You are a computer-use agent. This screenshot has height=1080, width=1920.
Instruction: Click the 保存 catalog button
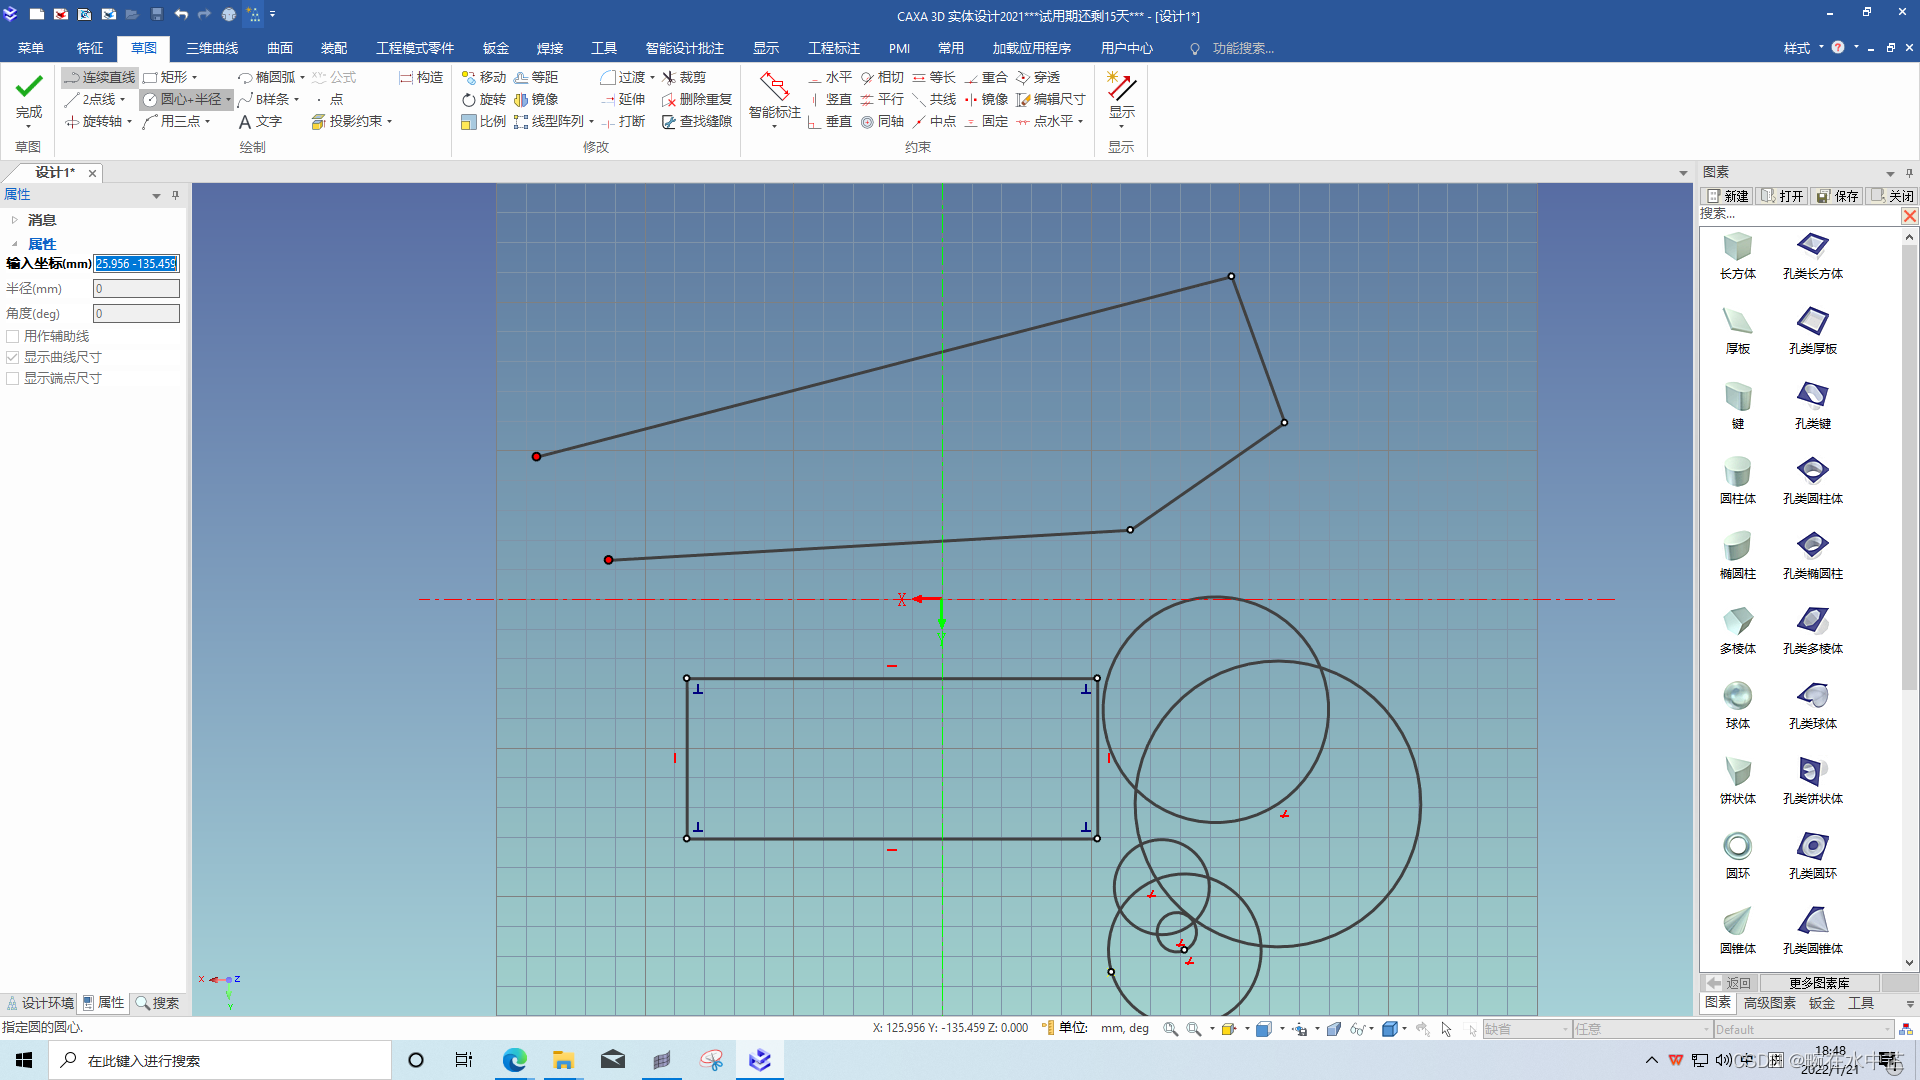(x=1838, y=196)
